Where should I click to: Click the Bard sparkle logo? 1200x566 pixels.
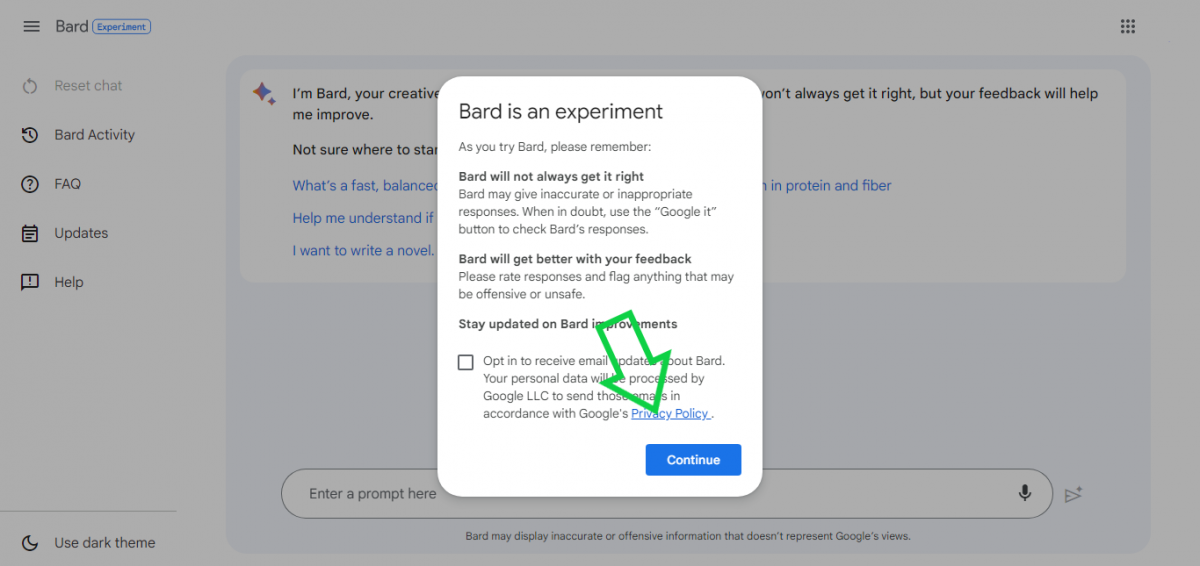(264, 94)
